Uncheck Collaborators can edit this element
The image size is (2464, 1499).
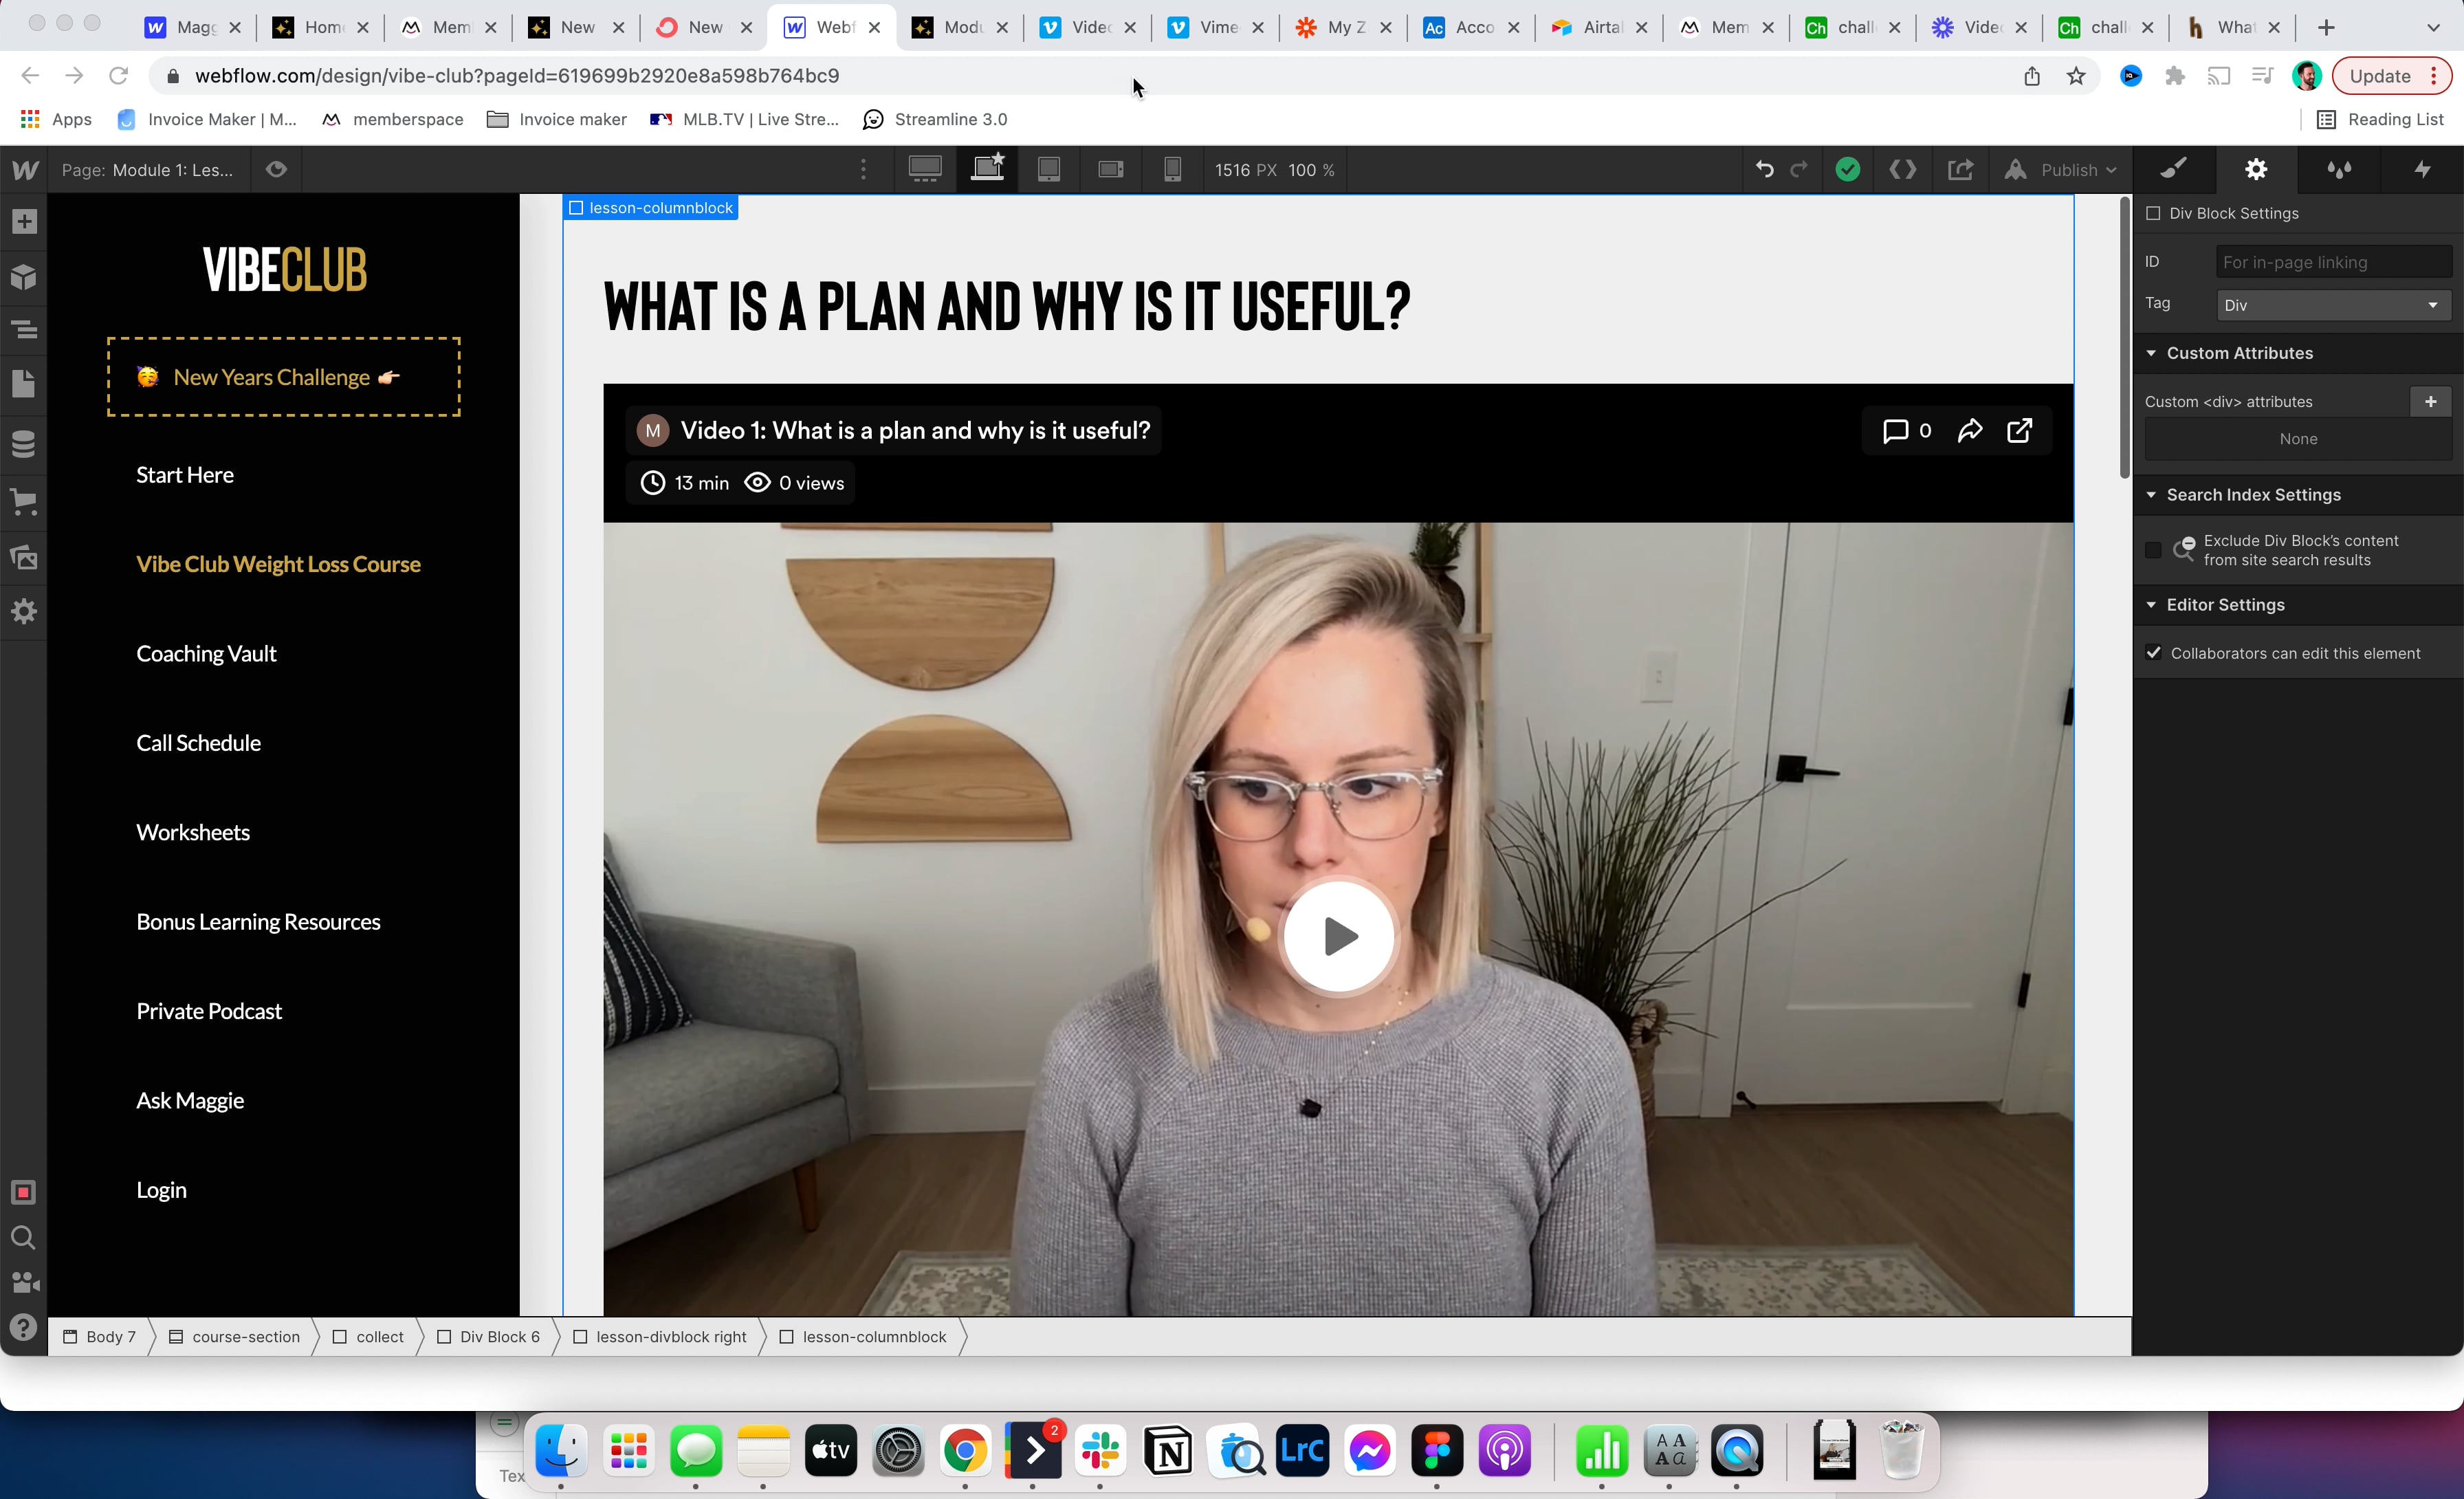click(x=2153, y=652)
